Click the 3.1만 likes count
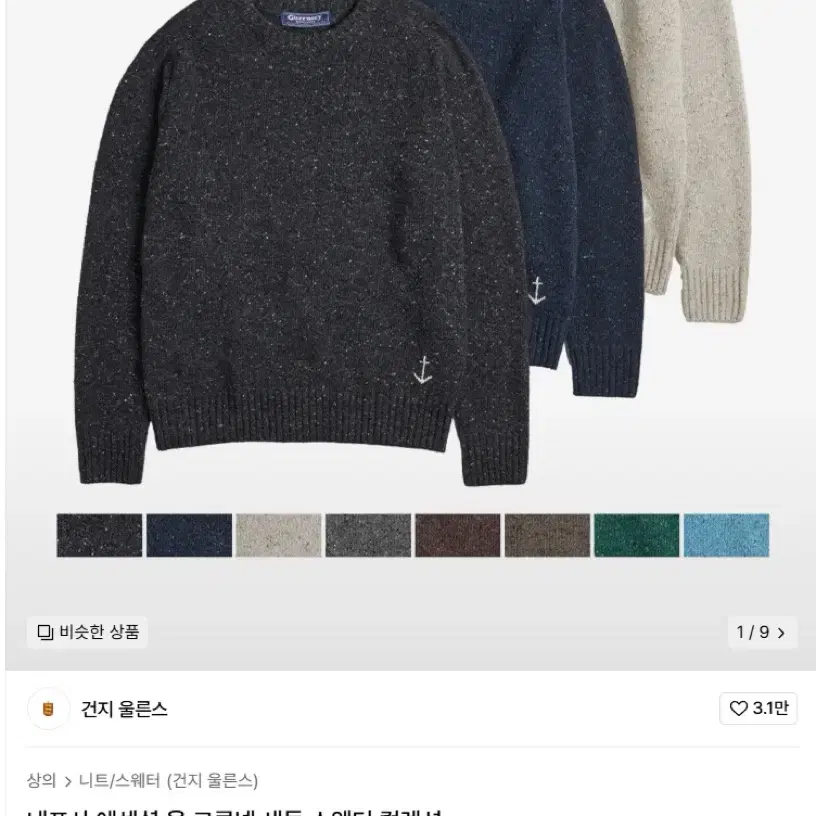This screenshot has width=816, height=816. (770, 708)
